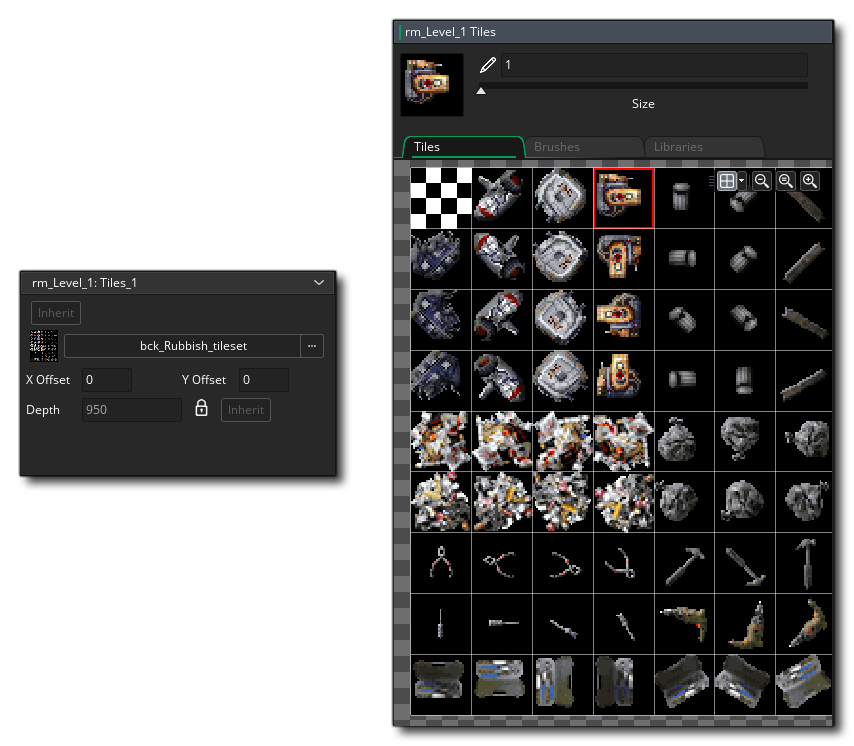The height and width of the screenshot is (746, 854).
Task: Click the bck_Rubbish_tileset thumbnail preview
Action: (44, 345)
